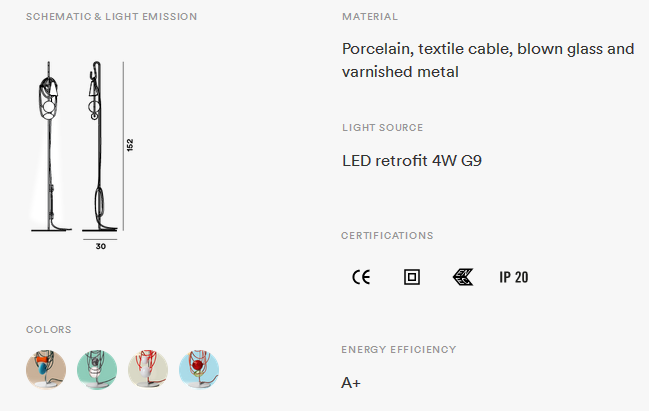The width and height of the screenshot is (649, 411).
Task: Click the Colors section heading
Action: [48, 329]
